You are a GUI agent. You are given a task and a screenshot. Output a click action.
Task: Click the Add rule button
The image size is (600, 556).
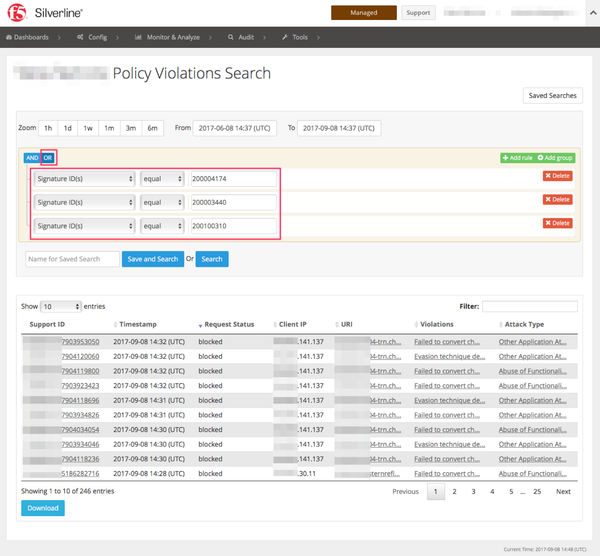point(518,158)
